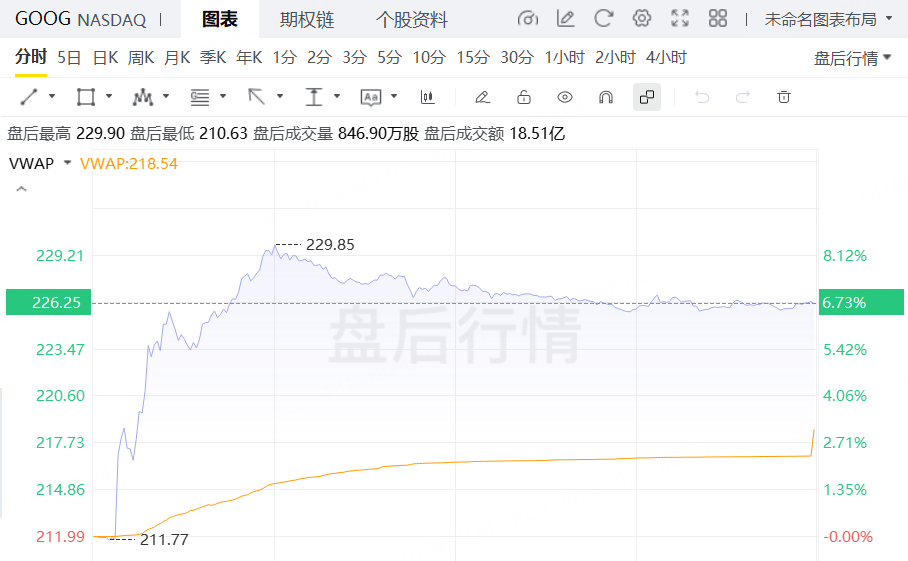Switch to the 期权链 tab
The width and height of the screenshot is (908, 561).
[x=306, y=19]
